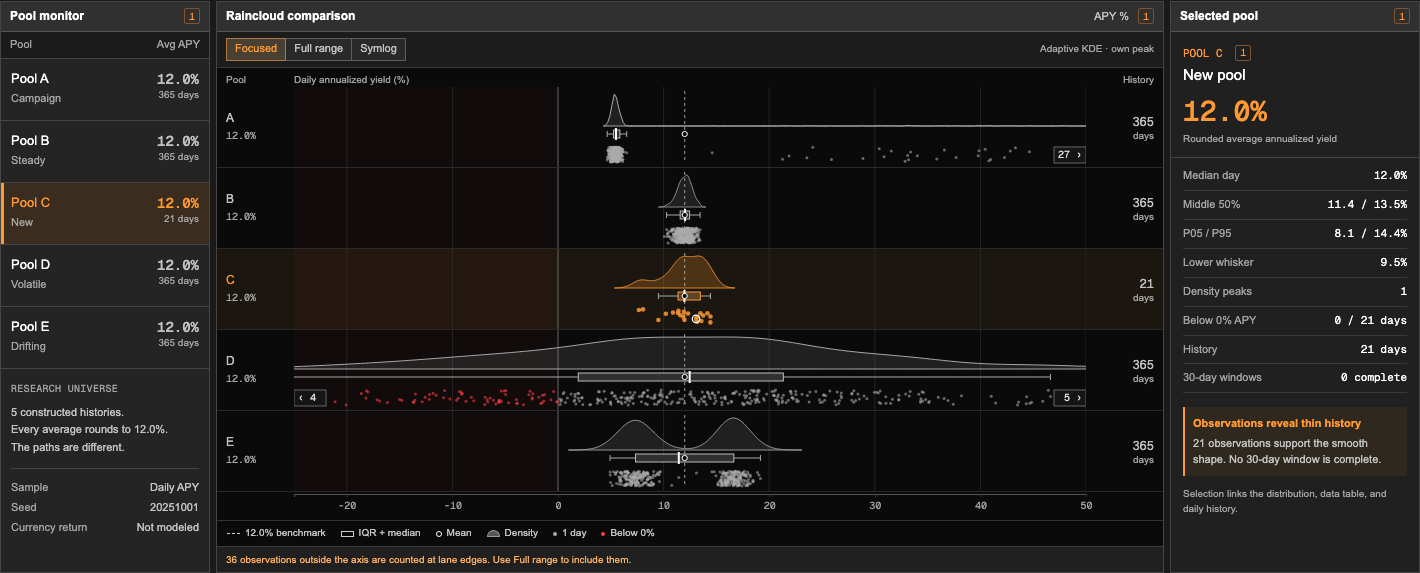Click lane A label in the raincloud chart
Screen dimensions: 1420x573
231,118
